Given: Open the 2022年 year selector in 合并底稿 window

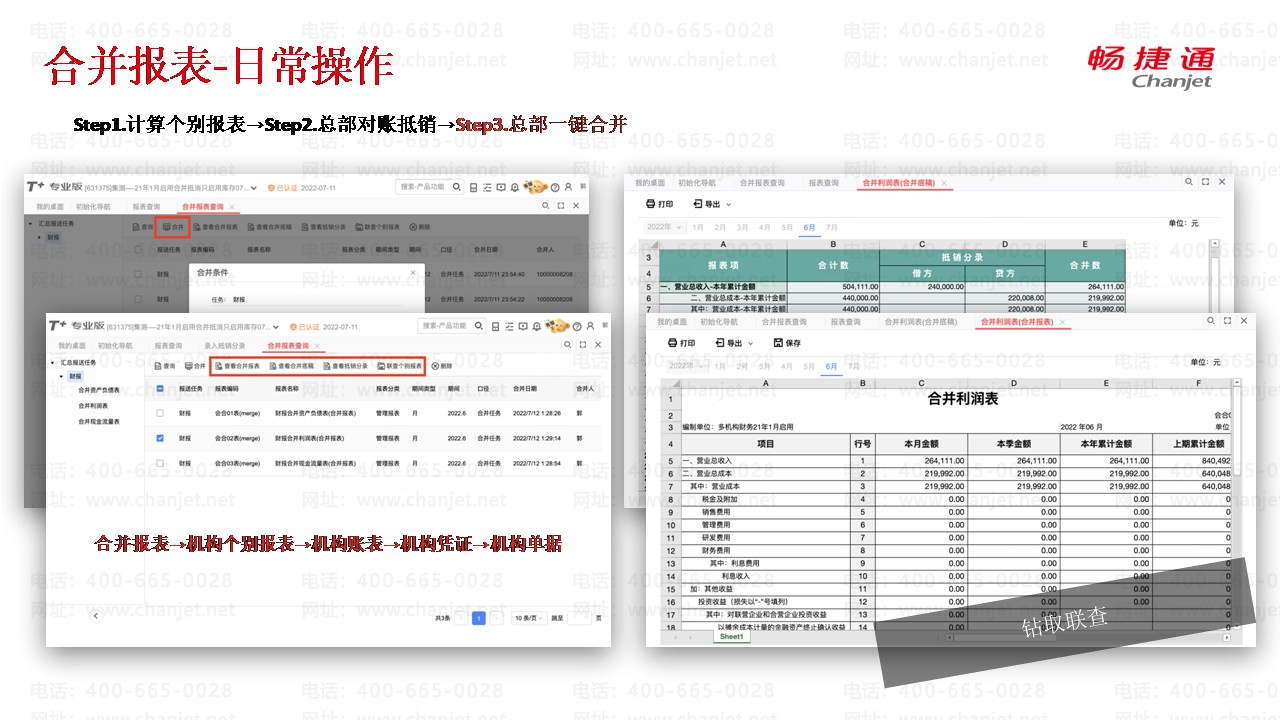Looking at the screenshot, I should tap(664, 227).
